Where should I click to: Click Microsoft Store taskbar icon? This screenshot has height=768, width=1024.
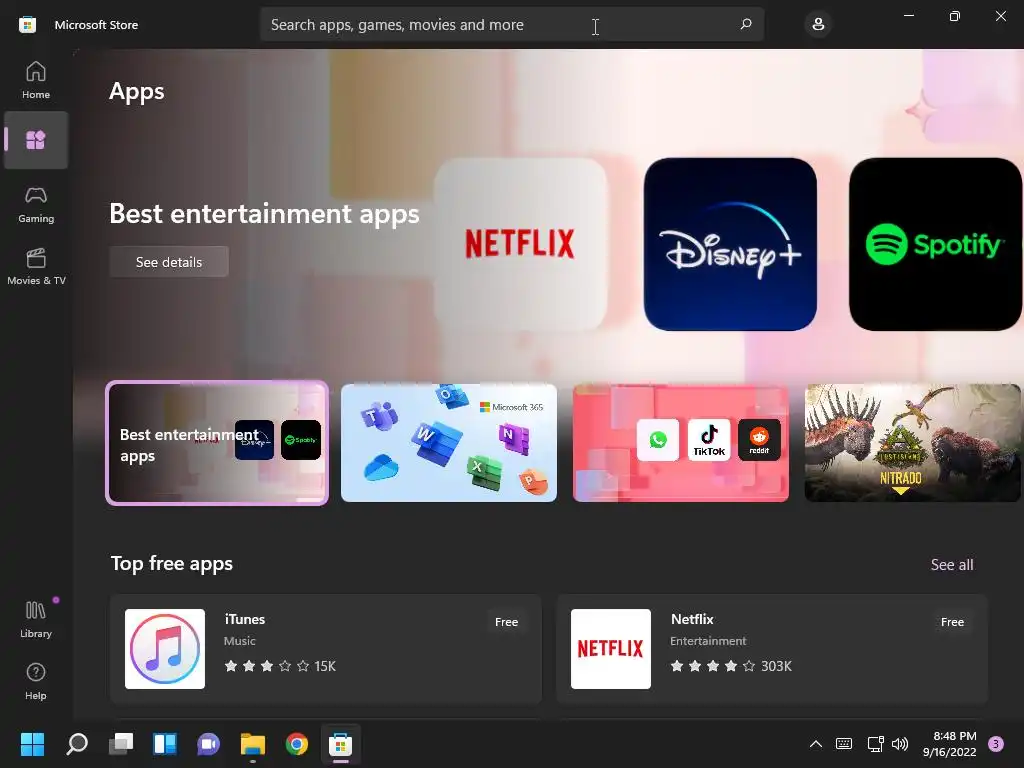[340, 743]
